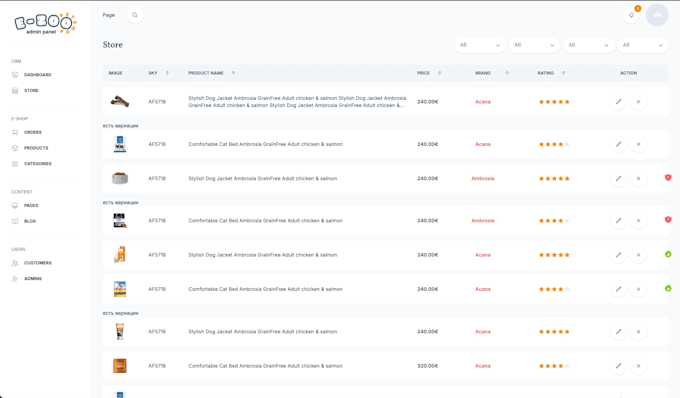Click Ambrosia brand link in Comfortable Cat Bed row

pos(483,221)
